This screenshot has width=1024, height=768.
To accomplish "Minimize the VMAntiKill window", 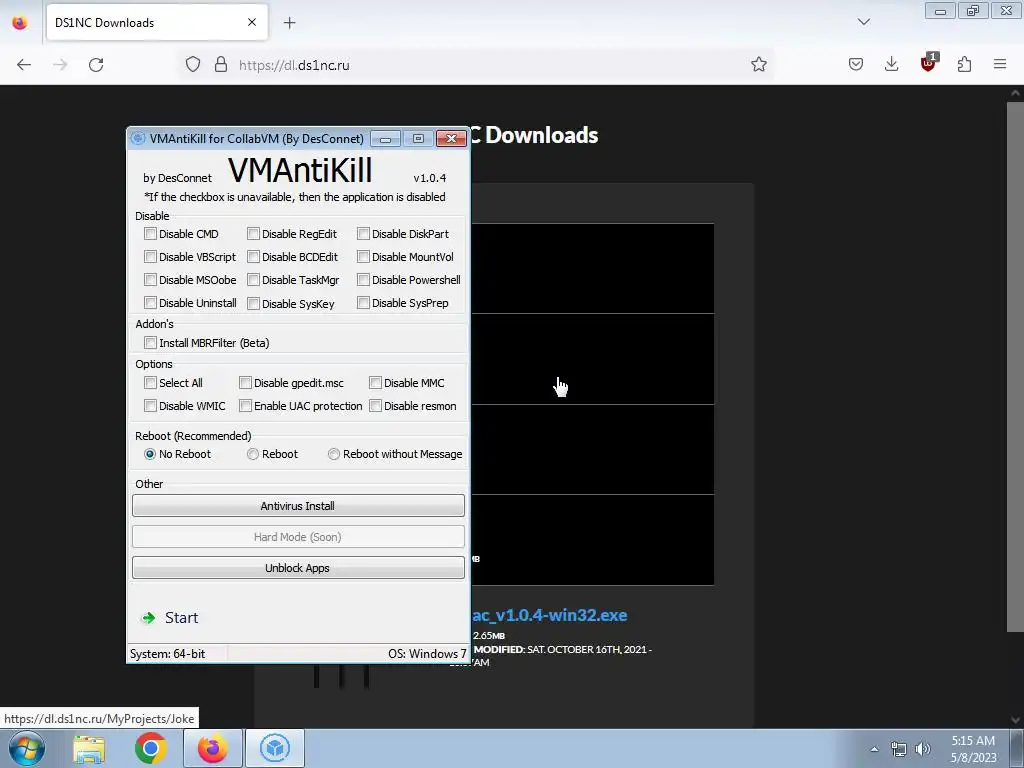I will pyautogui.click(x=385, y=138).
